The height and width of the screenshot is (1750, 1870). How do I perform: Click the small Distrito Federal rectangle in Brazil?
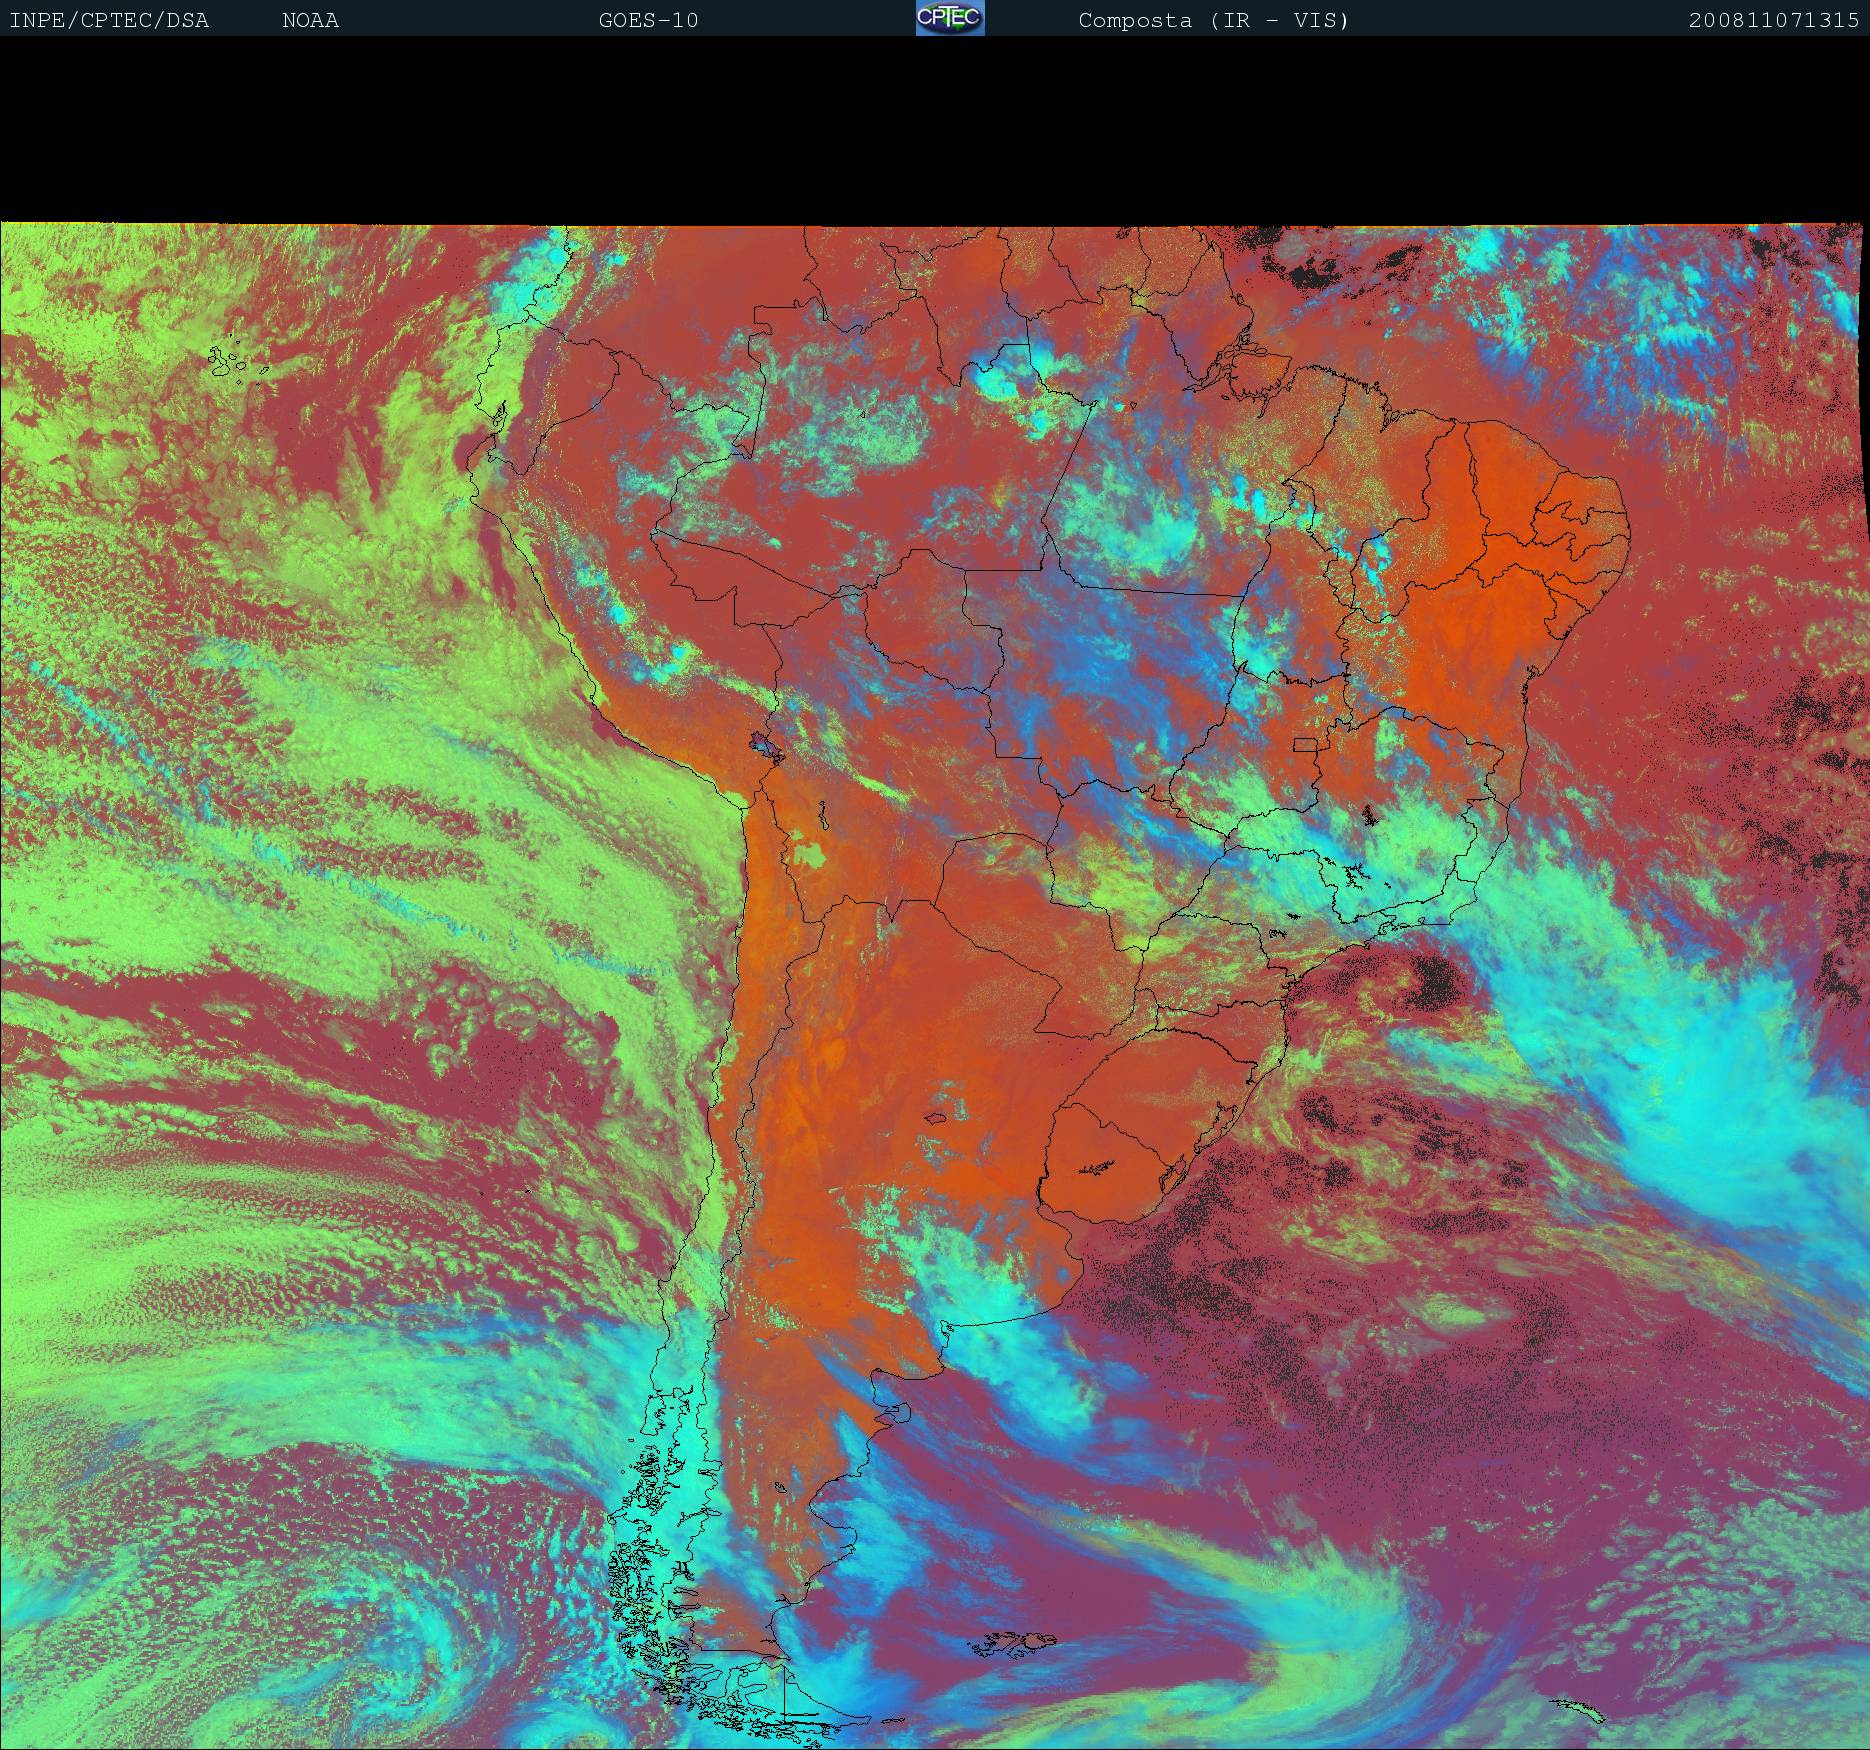click(x=1305, y=744)
